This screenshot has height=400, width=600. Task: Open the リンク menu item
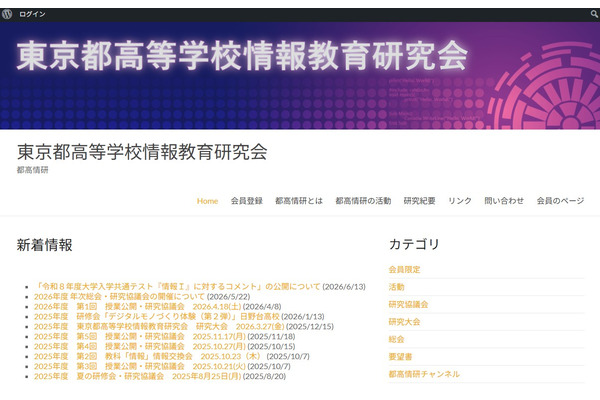pos(460,201)
